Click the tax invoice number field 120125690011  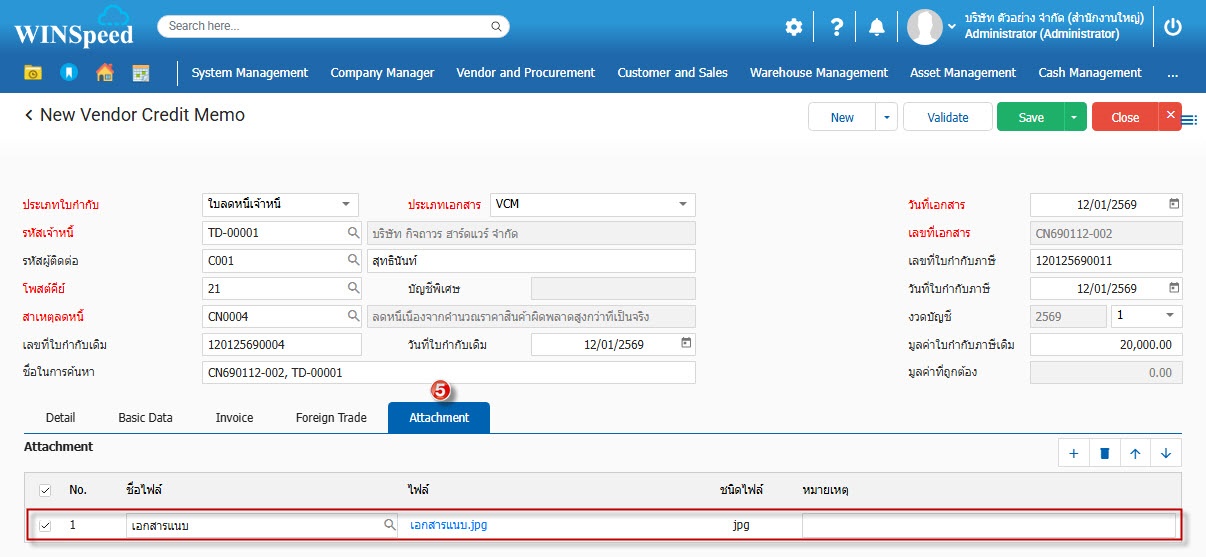[x=1105, y=261]
